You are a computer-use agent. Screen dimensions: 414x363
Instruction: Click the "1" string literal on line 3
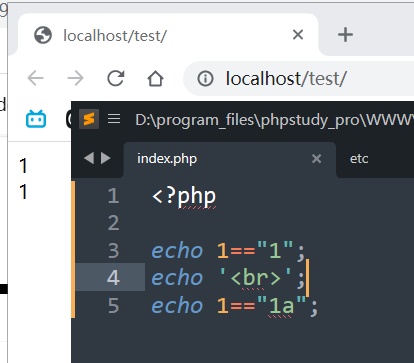(x=275, y=250)
